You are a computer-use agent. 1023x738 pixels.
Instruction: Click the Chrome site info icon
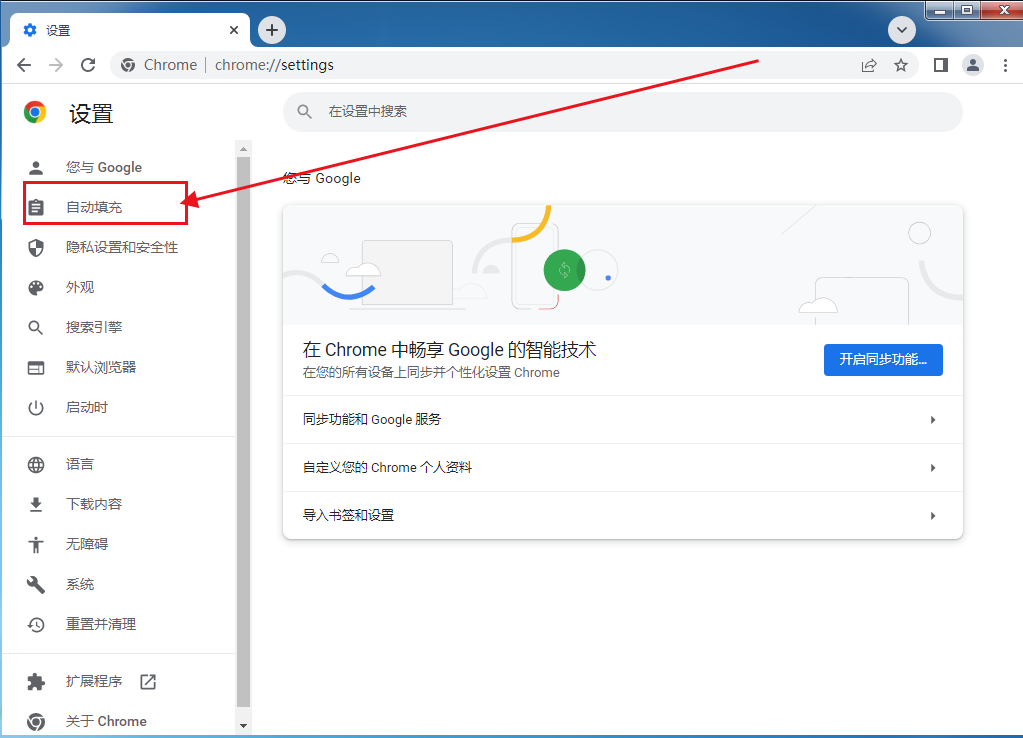[128, 65]
